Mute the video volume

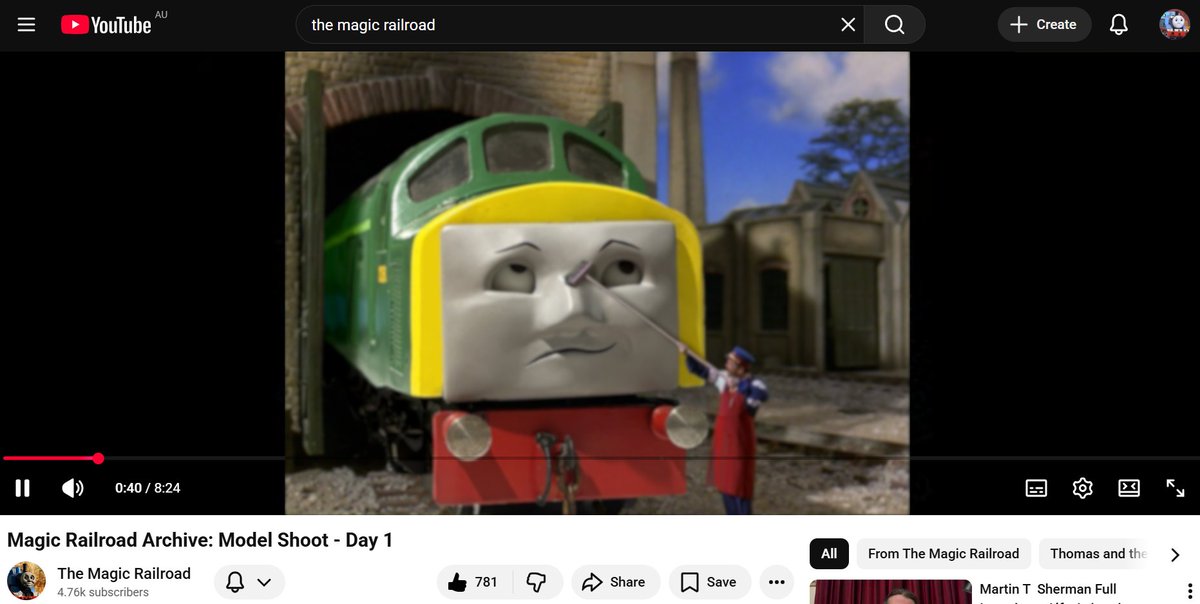[x=73, y=488]
